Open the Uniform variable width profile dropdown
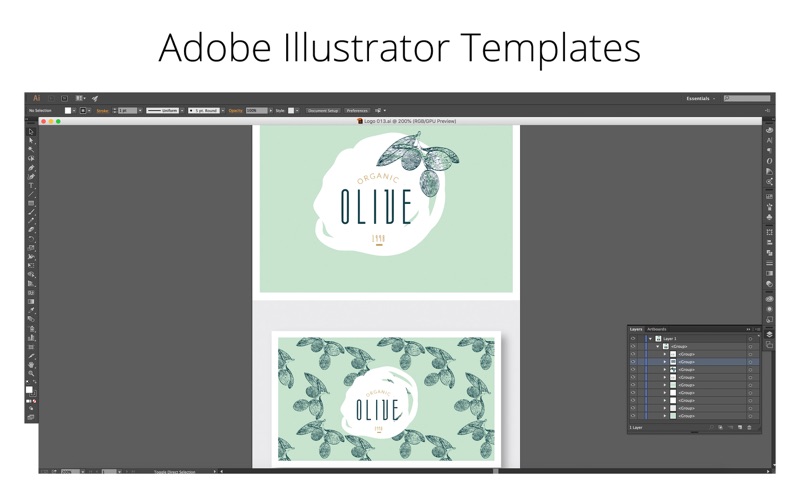This screenshot has height=500, width=800. coord(182,110)
